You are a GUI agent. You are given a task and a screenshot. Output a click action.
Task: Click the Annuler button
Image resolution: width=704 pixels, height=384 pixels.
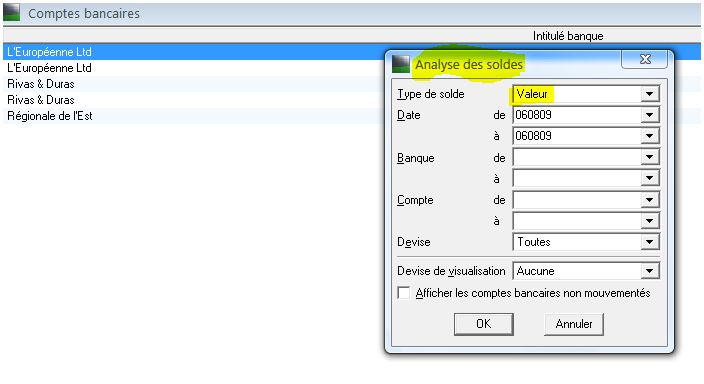click(574, 324)
